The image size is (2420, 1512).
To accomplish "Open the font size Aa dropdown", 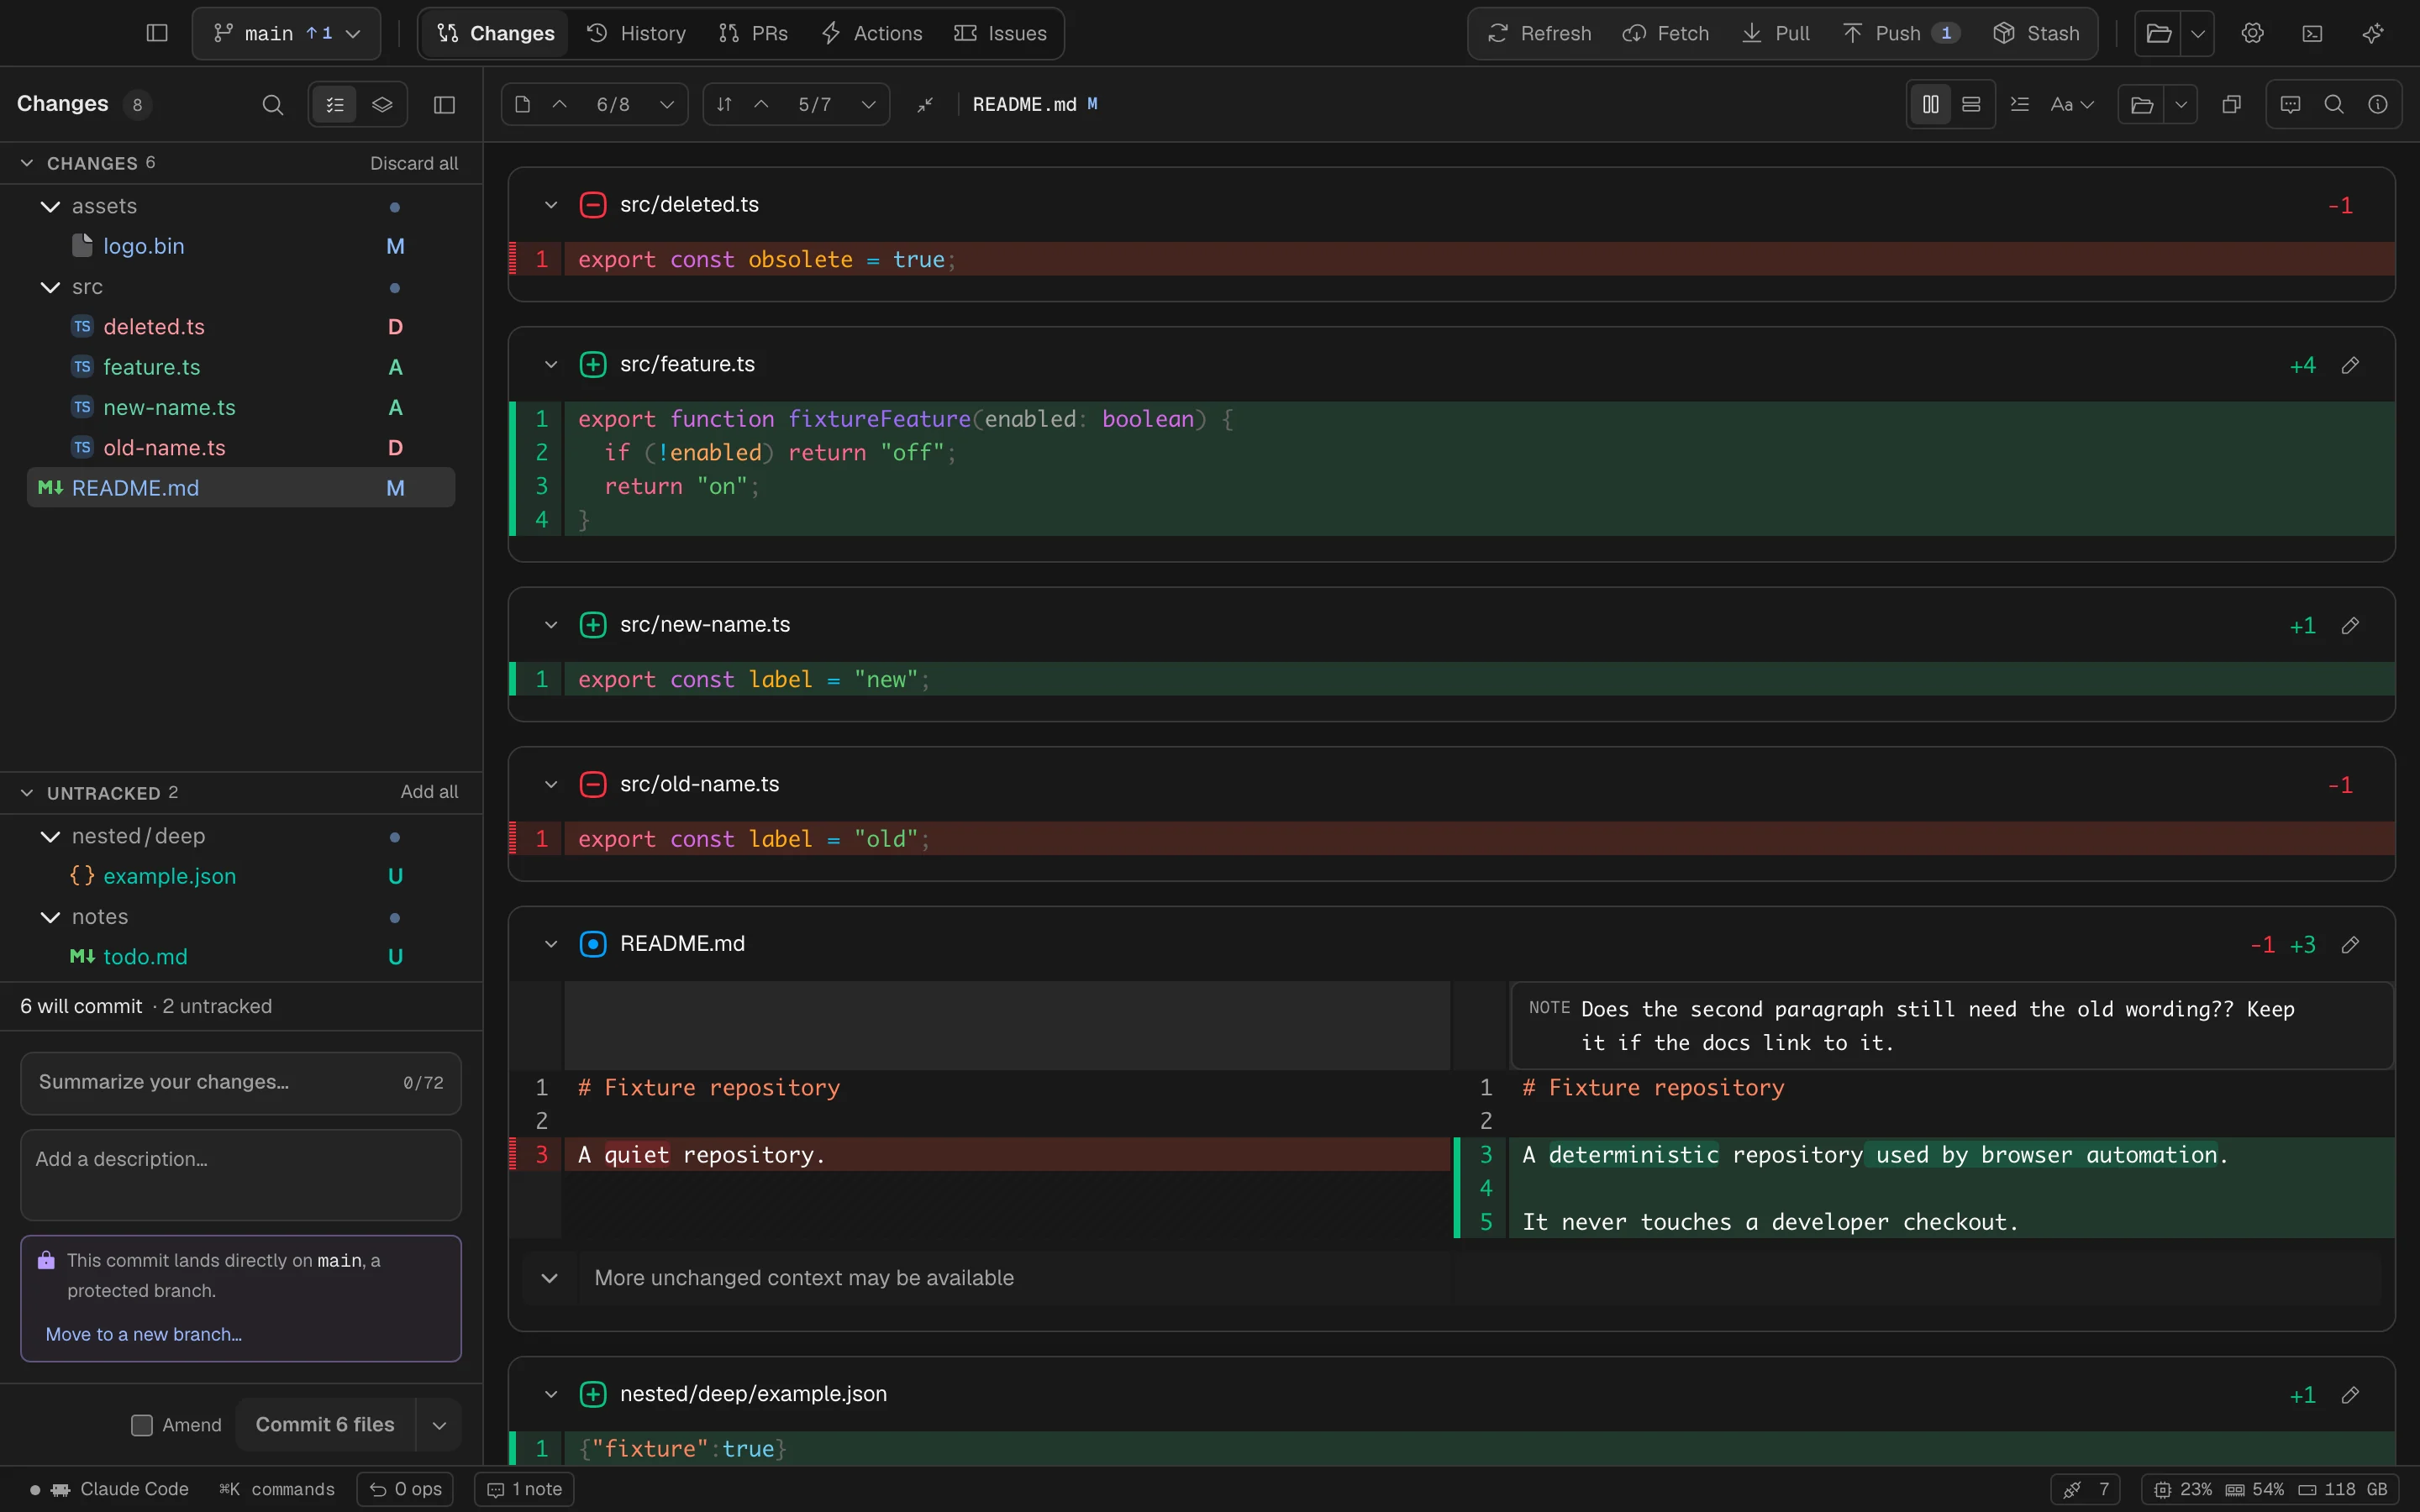I will tap(2072, 104).
